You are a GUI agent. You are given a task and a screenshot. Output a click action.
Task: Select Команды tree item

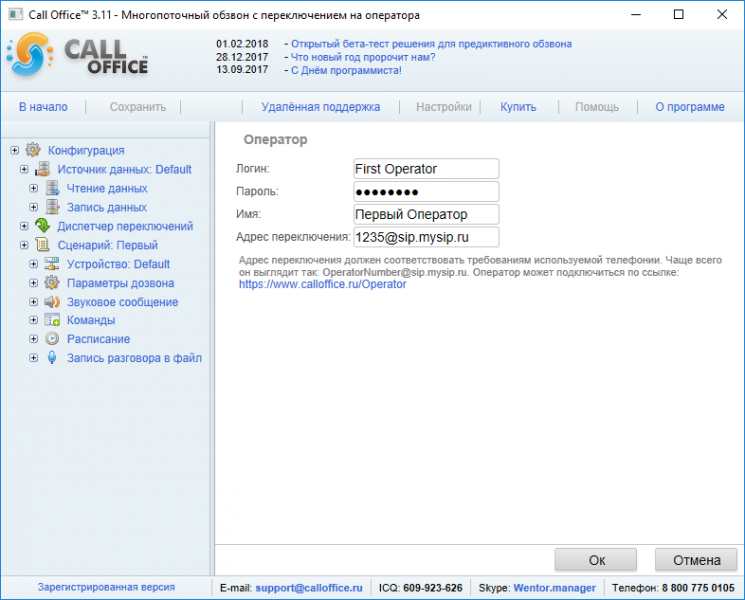pyautogui.click(x=91, y=320)
